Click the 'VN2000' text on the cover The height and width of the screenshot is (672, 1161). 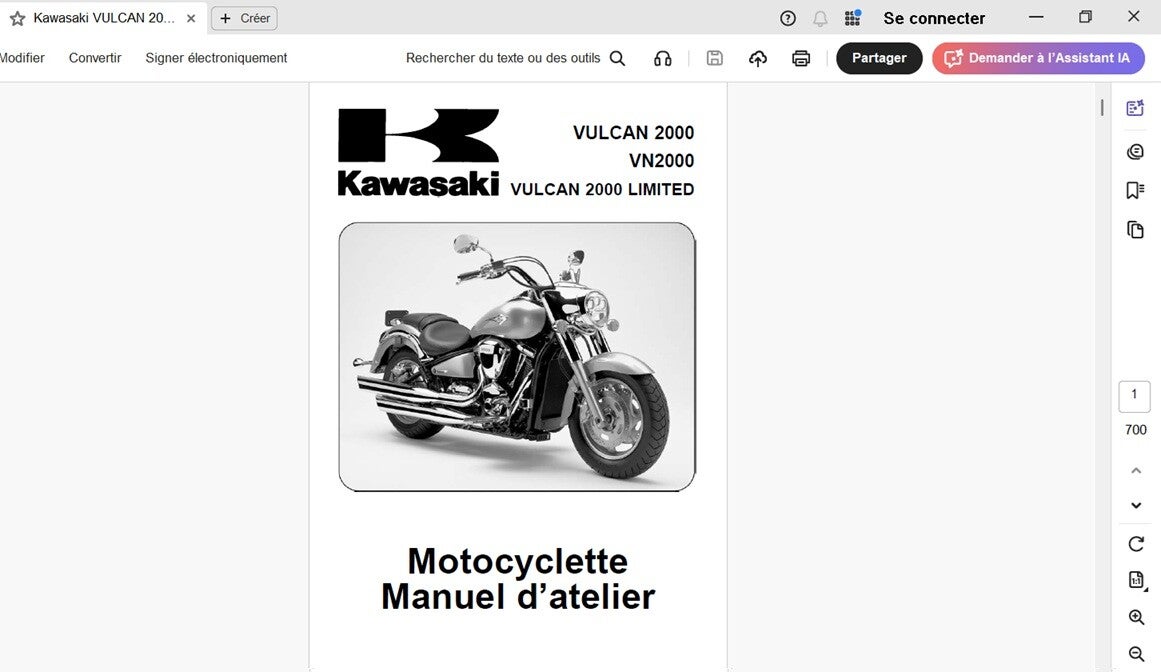point(661,161)
